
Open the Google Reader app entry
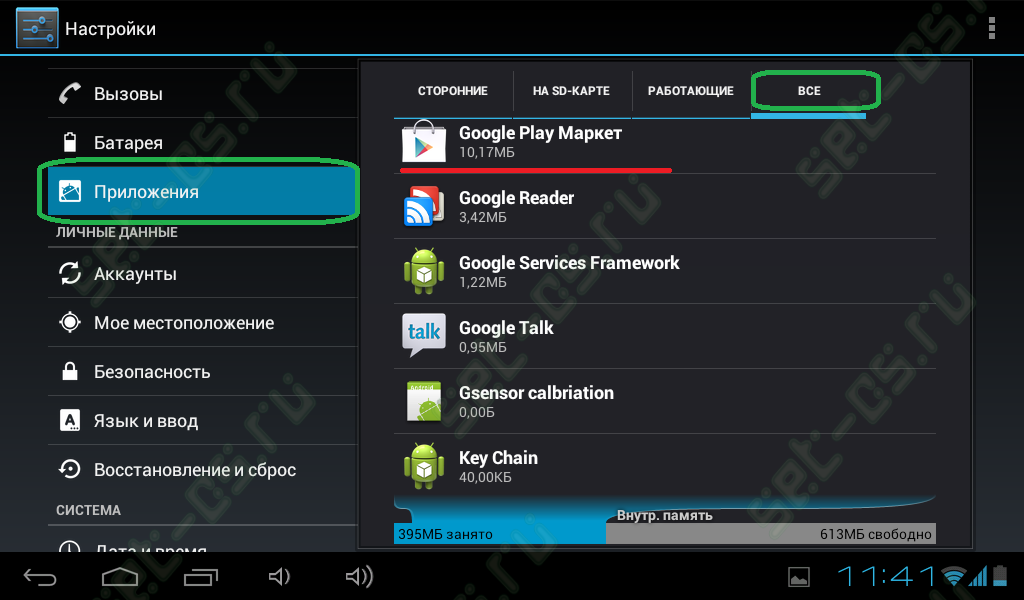(665, 206)
